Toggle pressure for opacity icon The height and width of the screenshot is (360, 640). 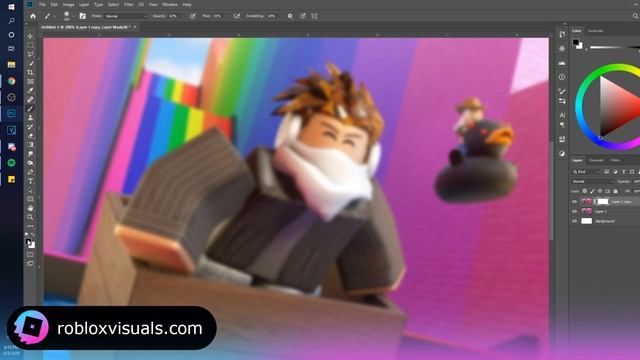[x=193, y=16]
